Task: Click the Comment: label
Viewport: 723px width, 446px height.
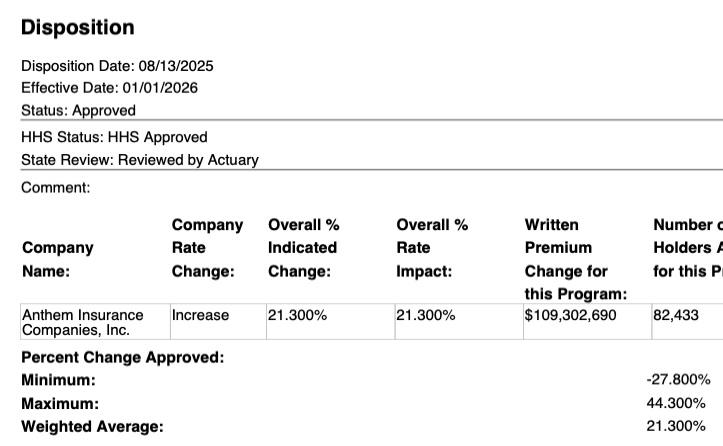Action: pyautogui.click(x=55, y=187)
